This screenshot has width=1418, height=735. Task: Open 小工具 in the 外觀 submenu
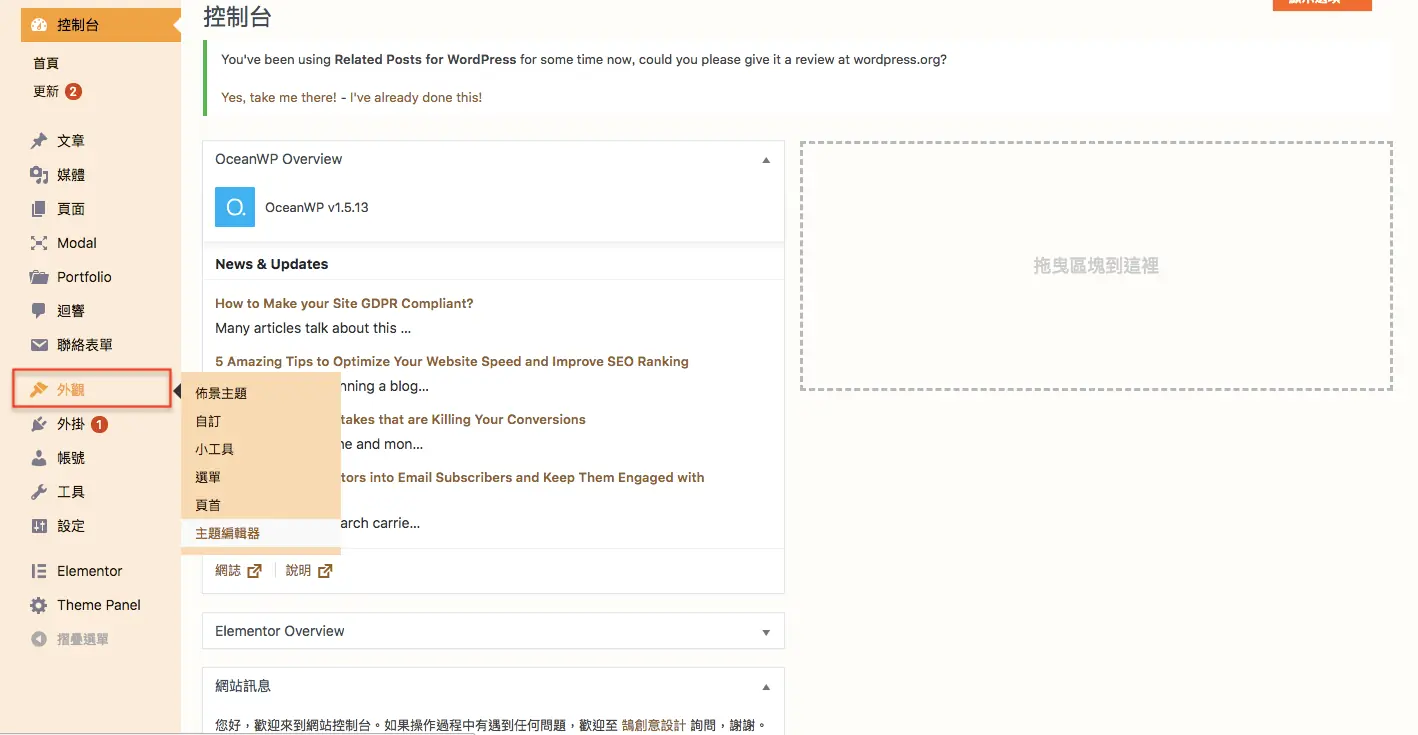point(214,449)
